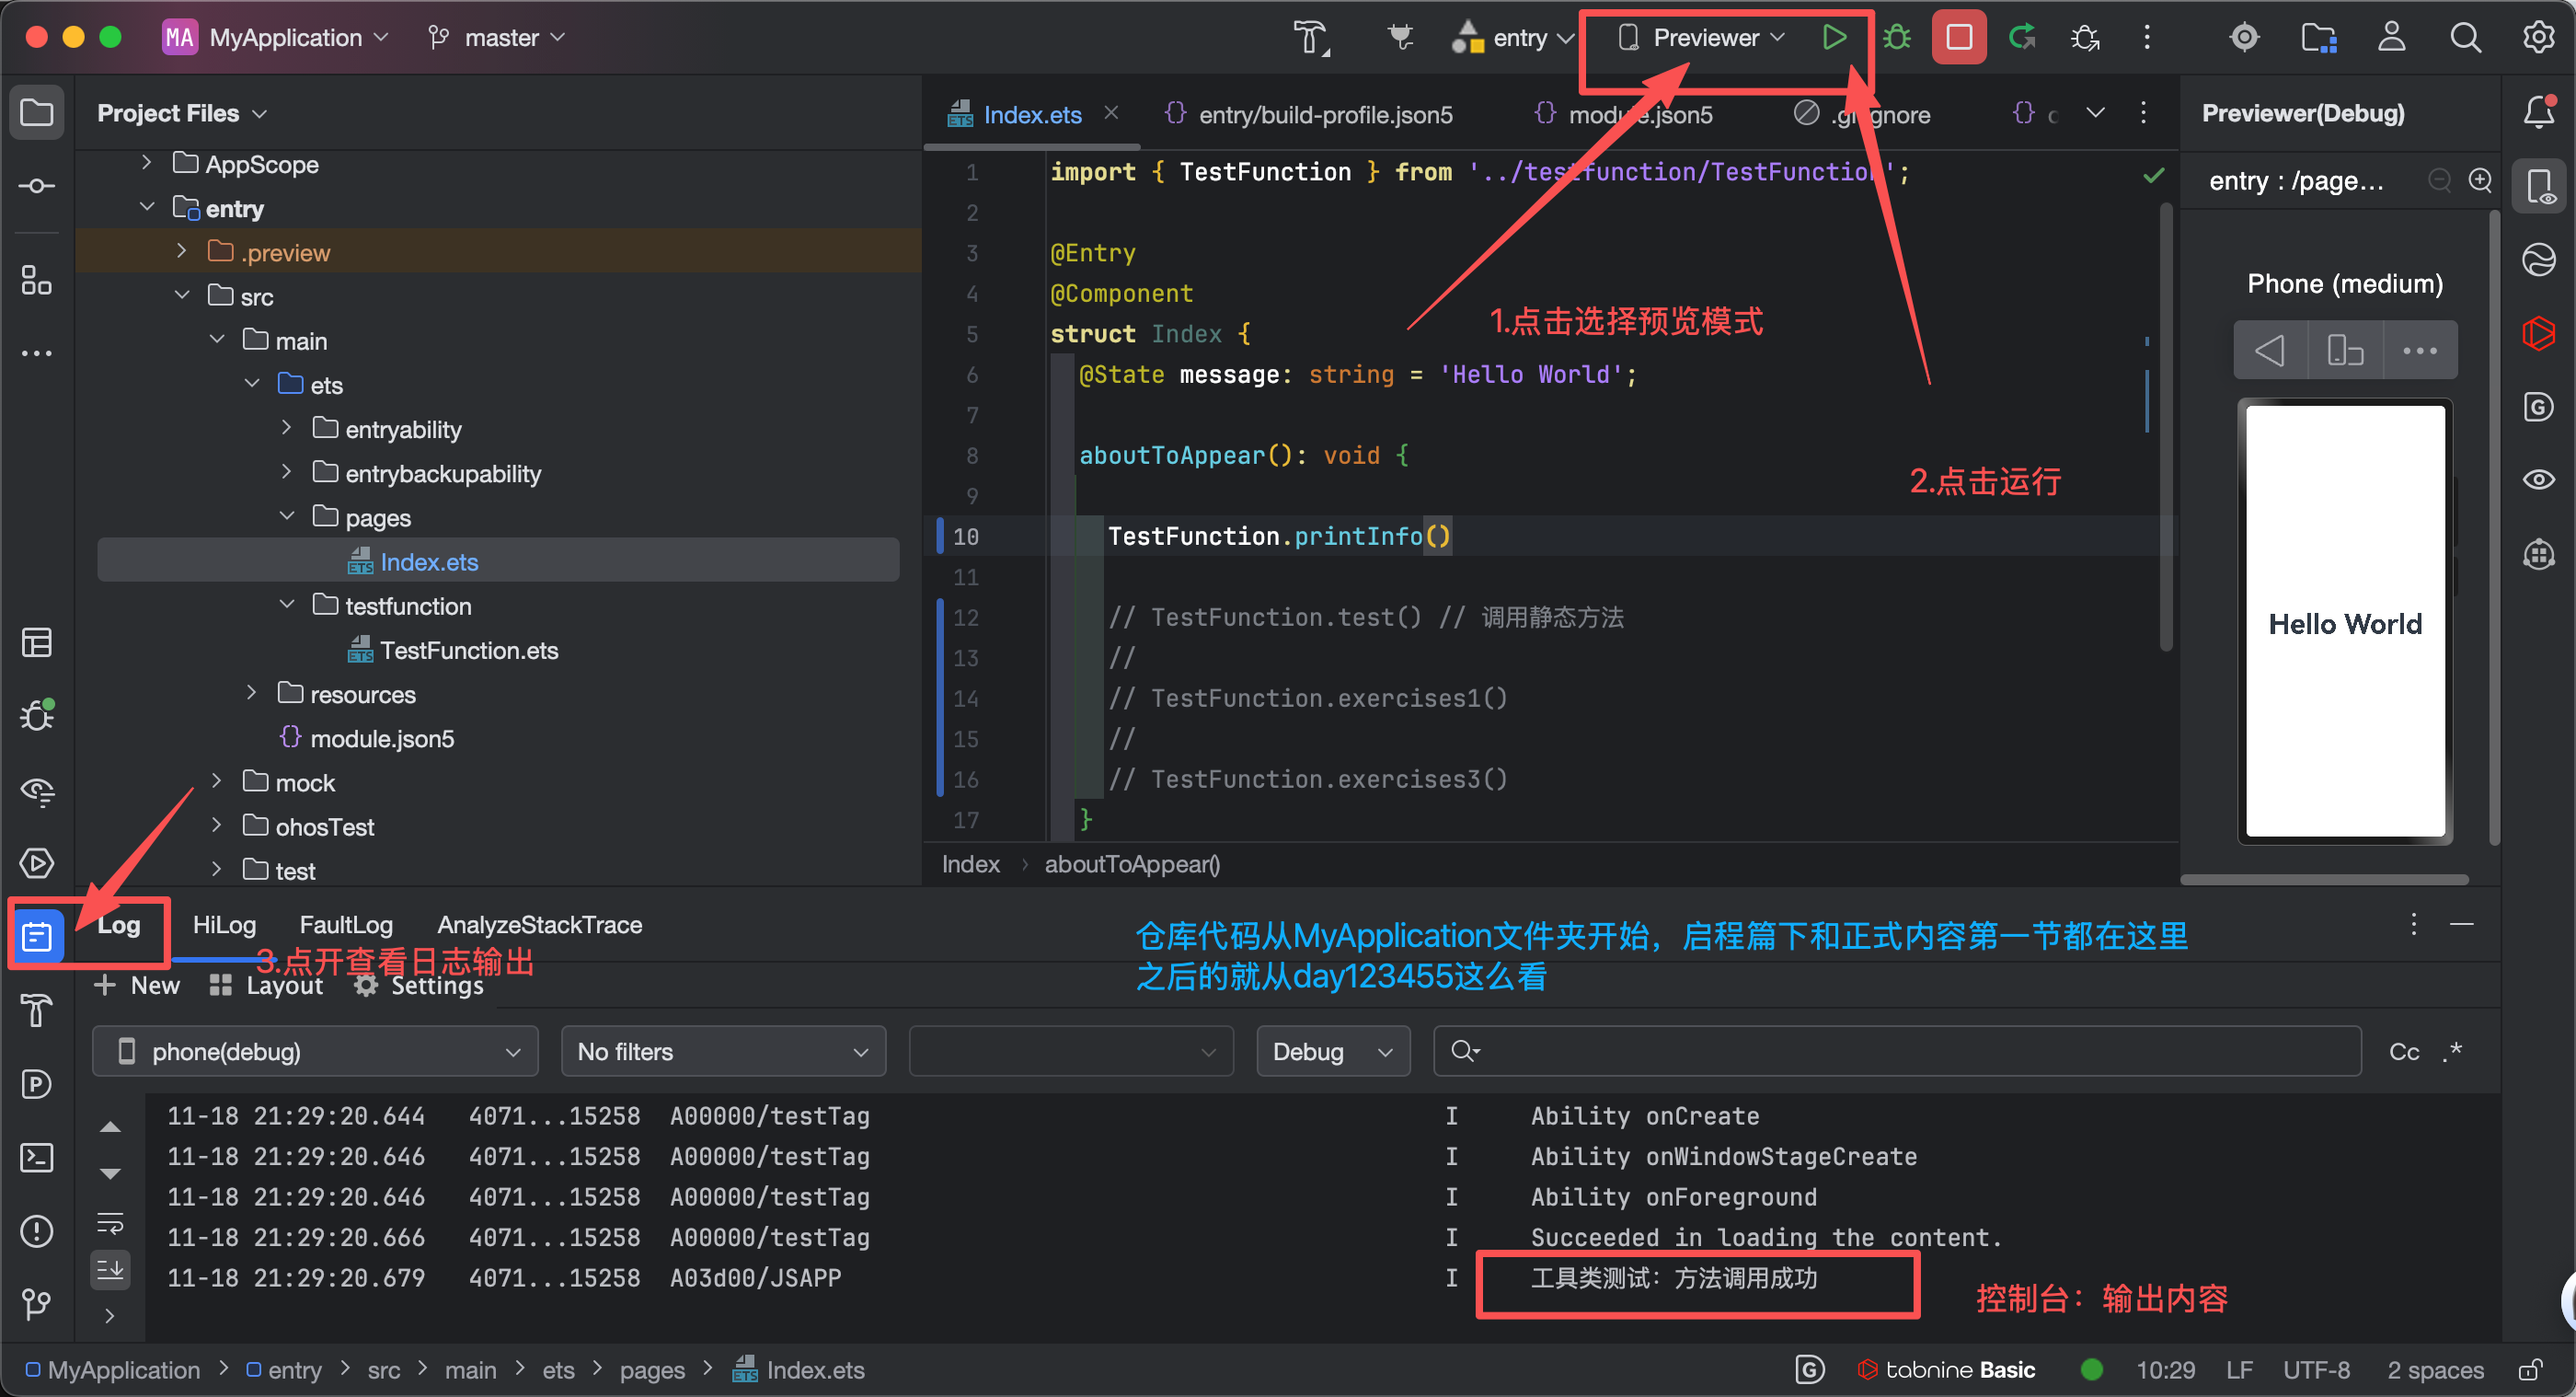Toggle regex option in log search
2576x1397 pixels.
pos(2451,1051)
